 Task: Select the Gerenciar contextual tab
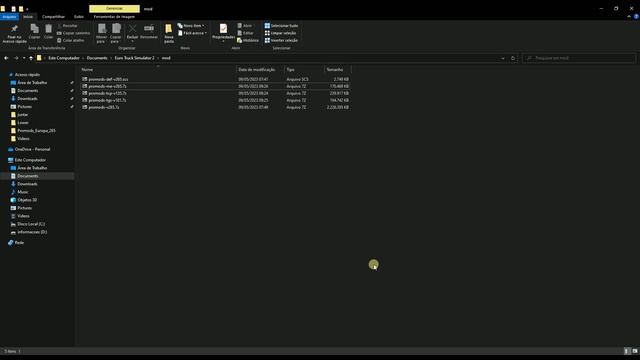point(114,9)
